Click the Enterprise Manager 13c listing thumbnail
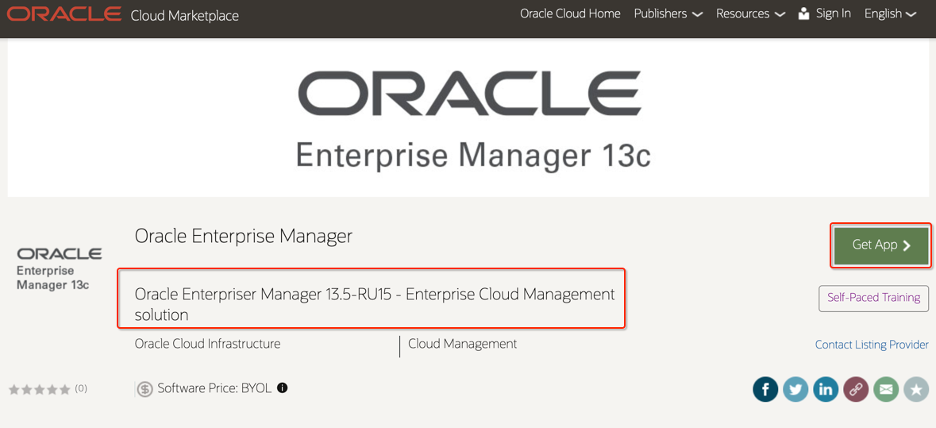The width and height of the screenshot is (936, 428). coord(59,269)
